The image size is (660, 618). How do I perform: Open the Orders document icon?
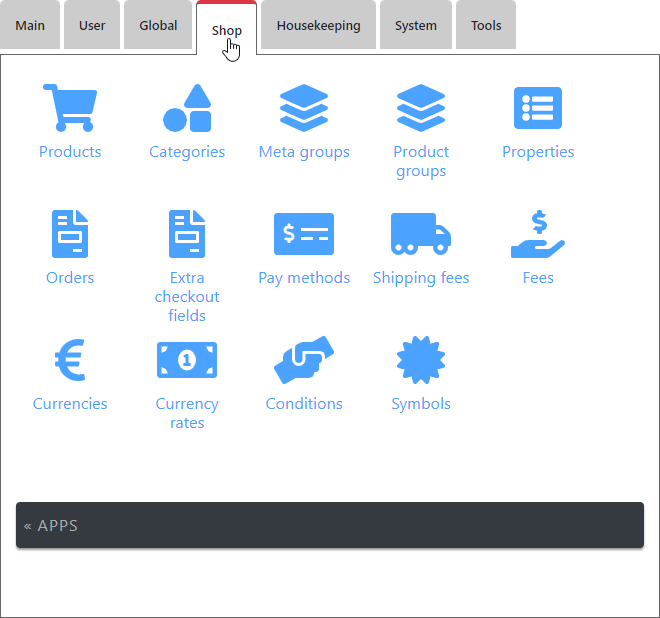(70, 234)
